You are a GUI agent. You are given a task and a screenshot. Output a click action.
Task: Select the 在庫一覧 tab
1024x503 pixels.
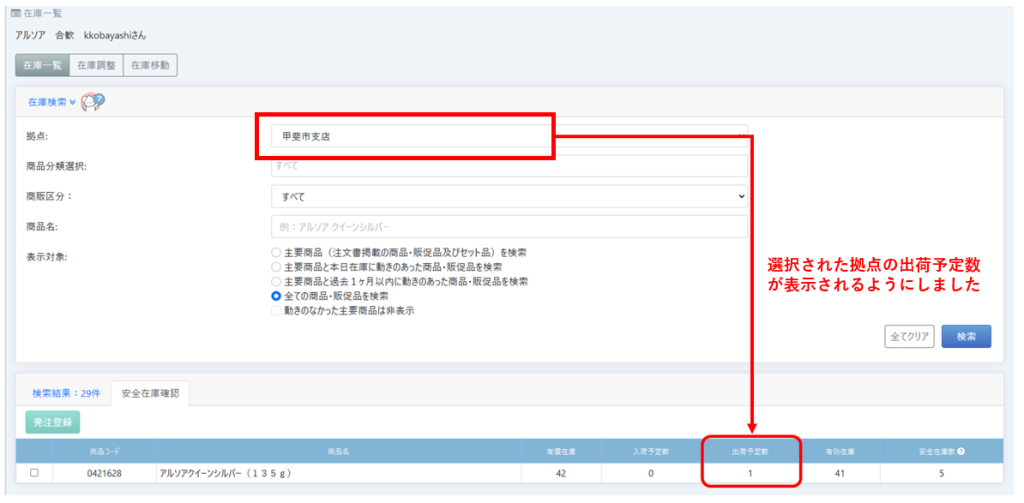pos(42,65)
